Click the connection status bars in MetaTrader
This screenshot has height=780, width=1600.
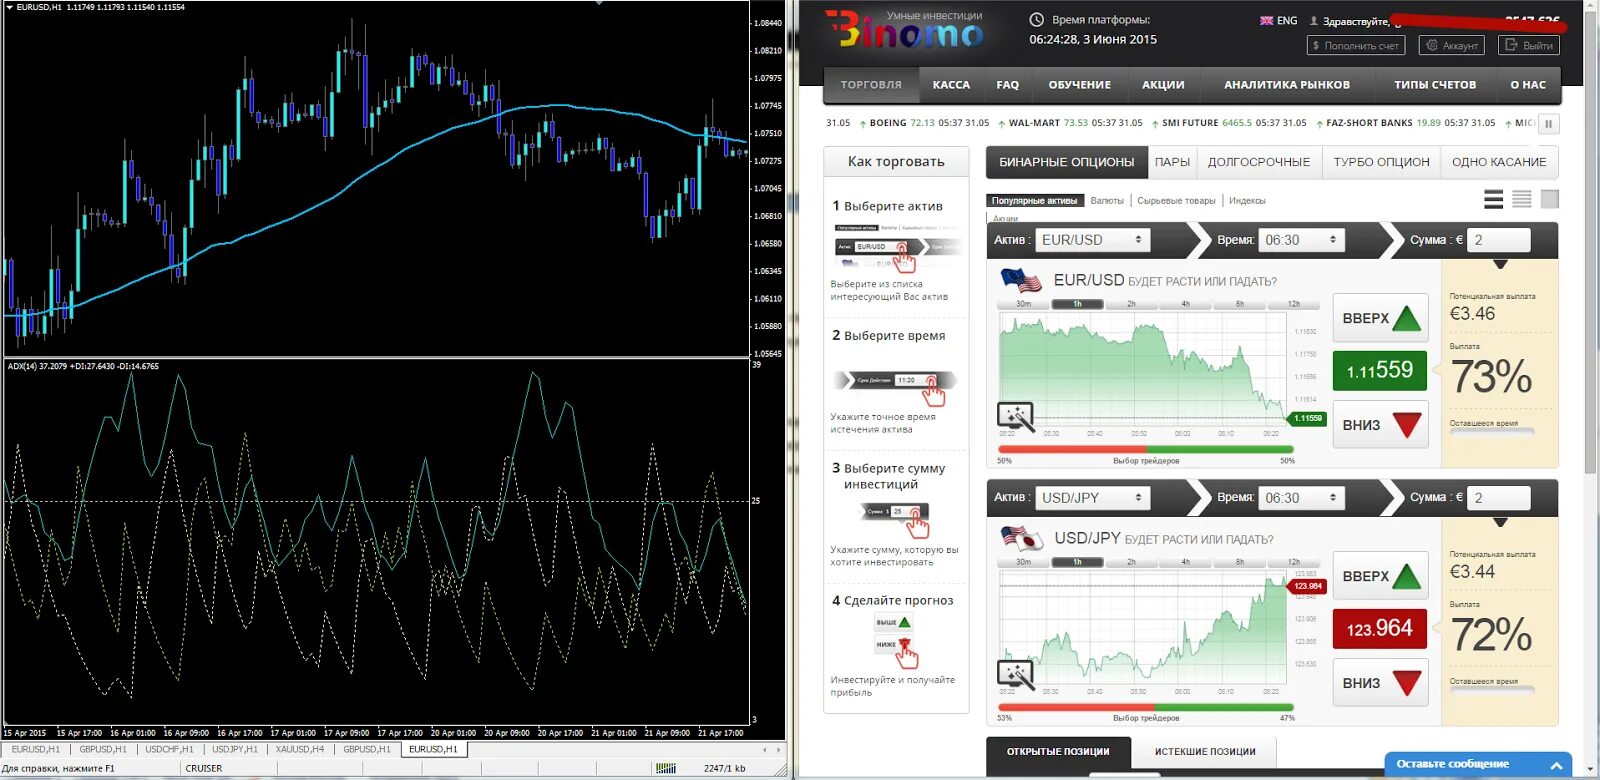665,768
